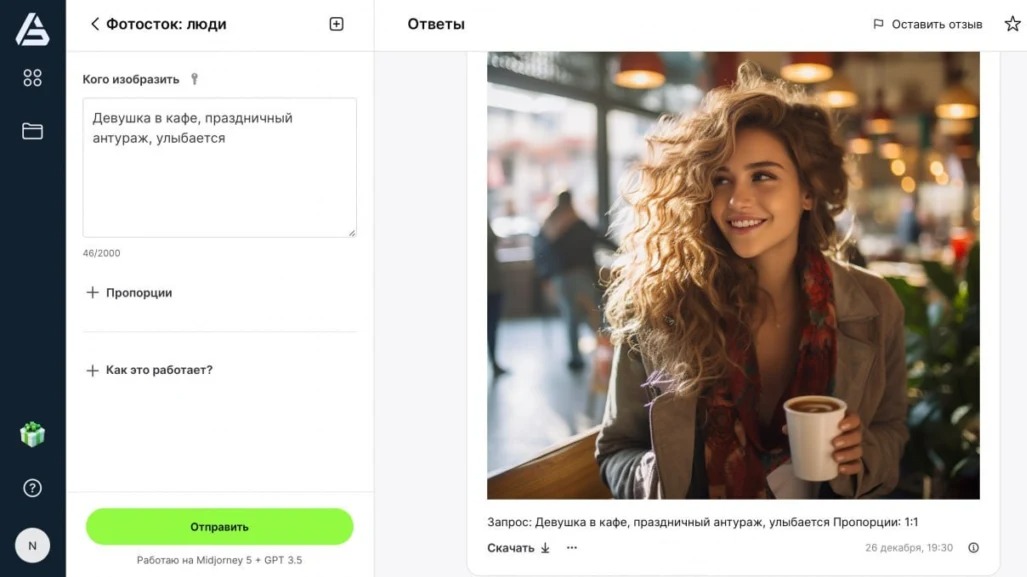The width and height of the screenshot is (1027, 577).
Task: Click the hint icon beside Кого изобразить
Action: click(195, 79)
